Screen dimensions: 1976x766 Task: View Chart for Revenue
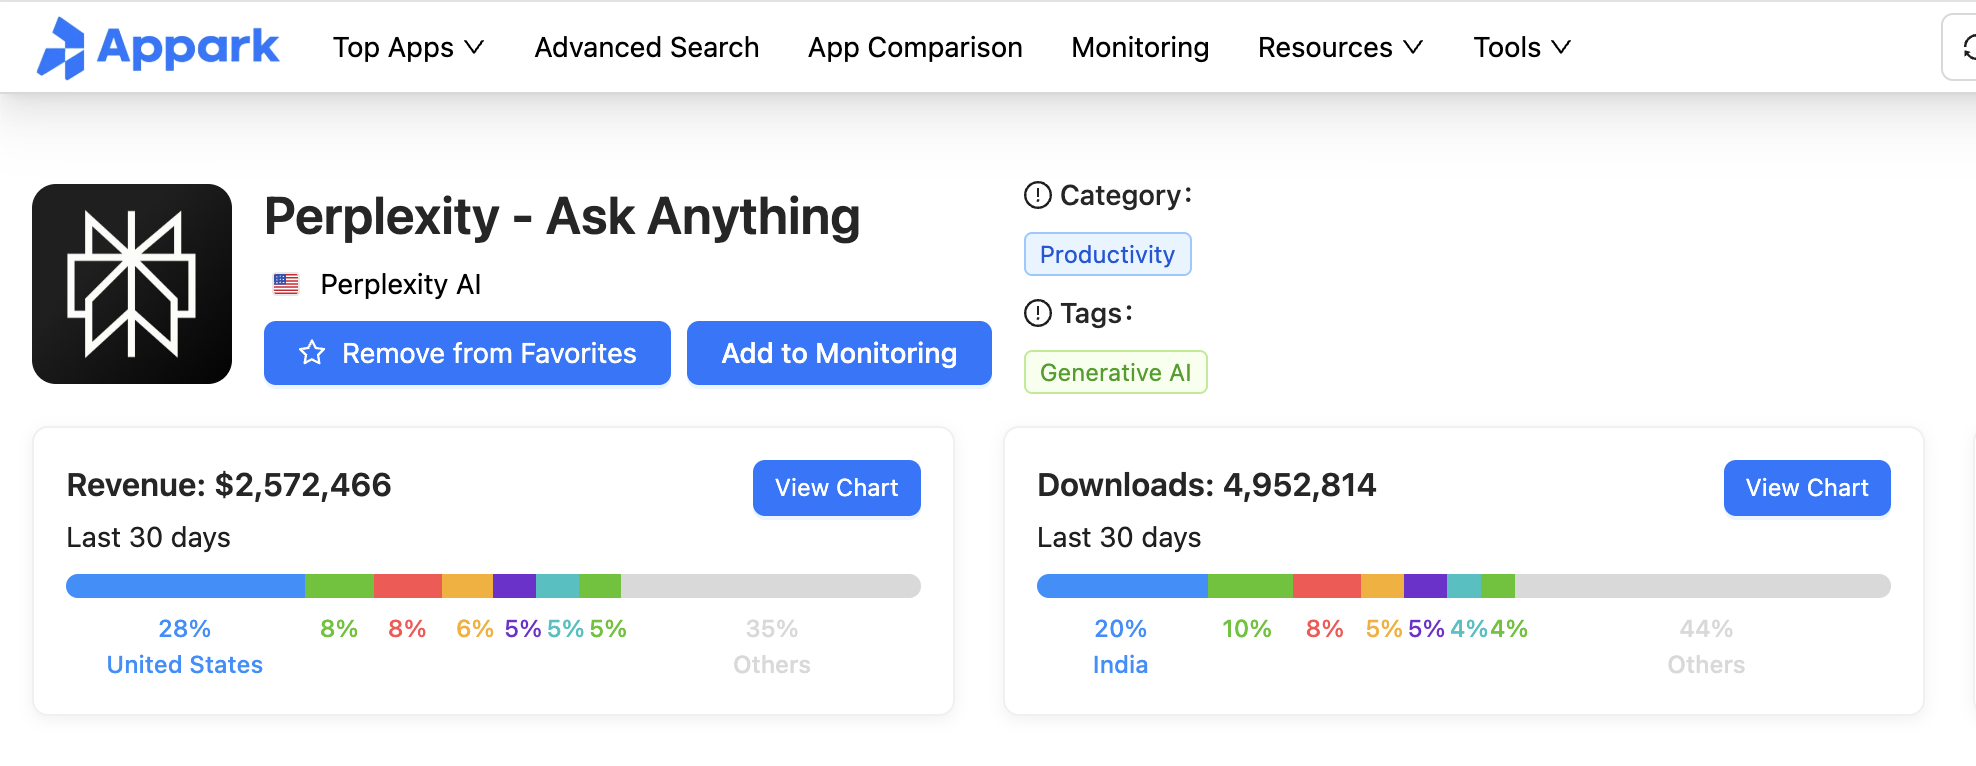coord(836,488)
